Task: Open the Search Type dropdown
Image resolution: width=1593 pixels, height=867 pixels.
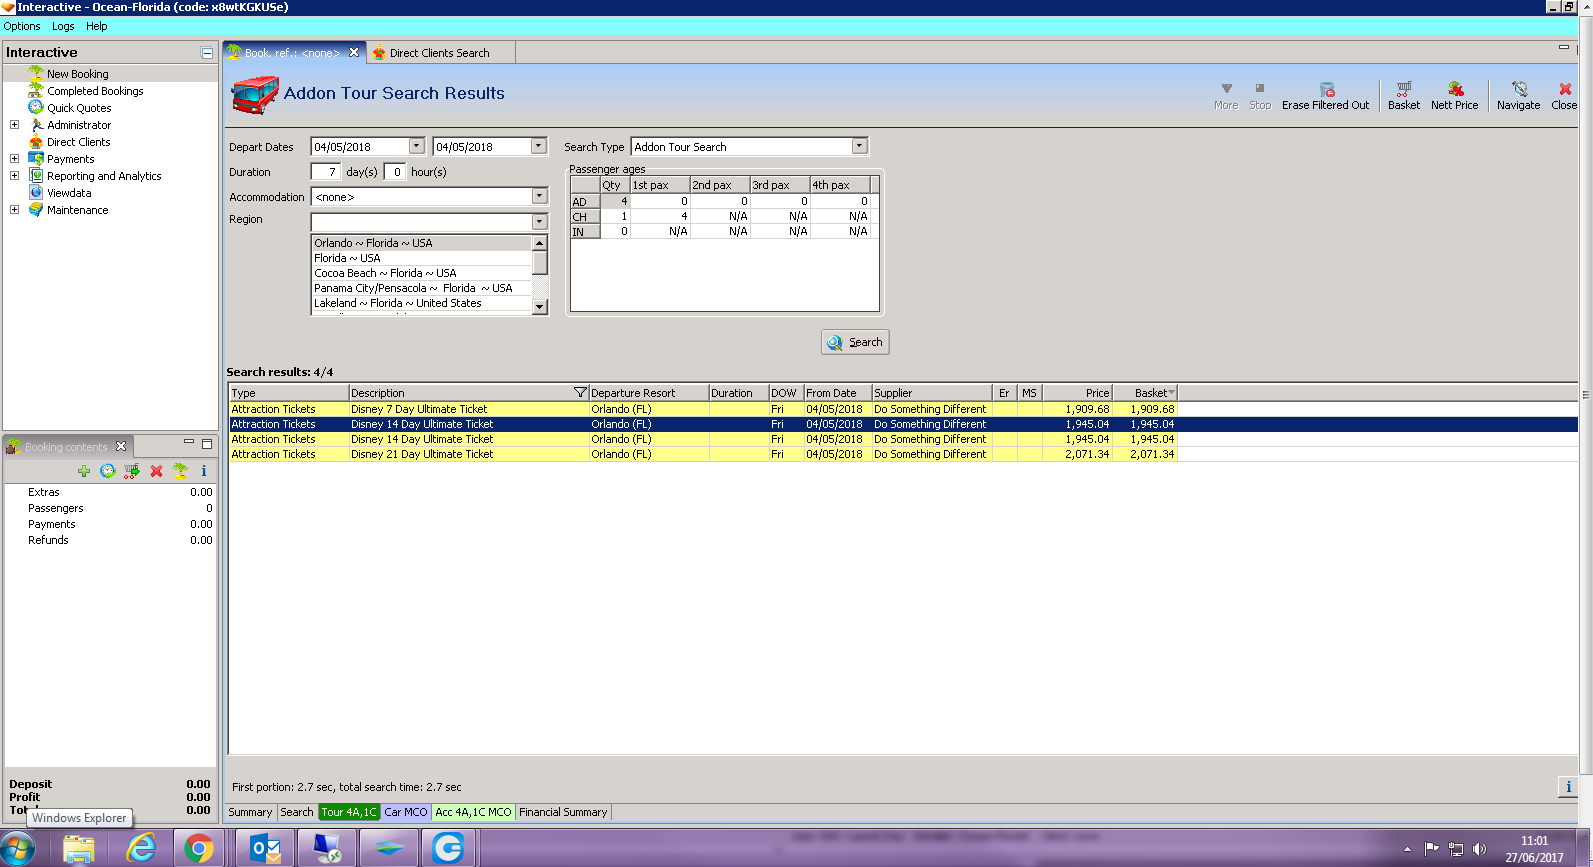Action: pyautogui.click(x=859, y=146)
